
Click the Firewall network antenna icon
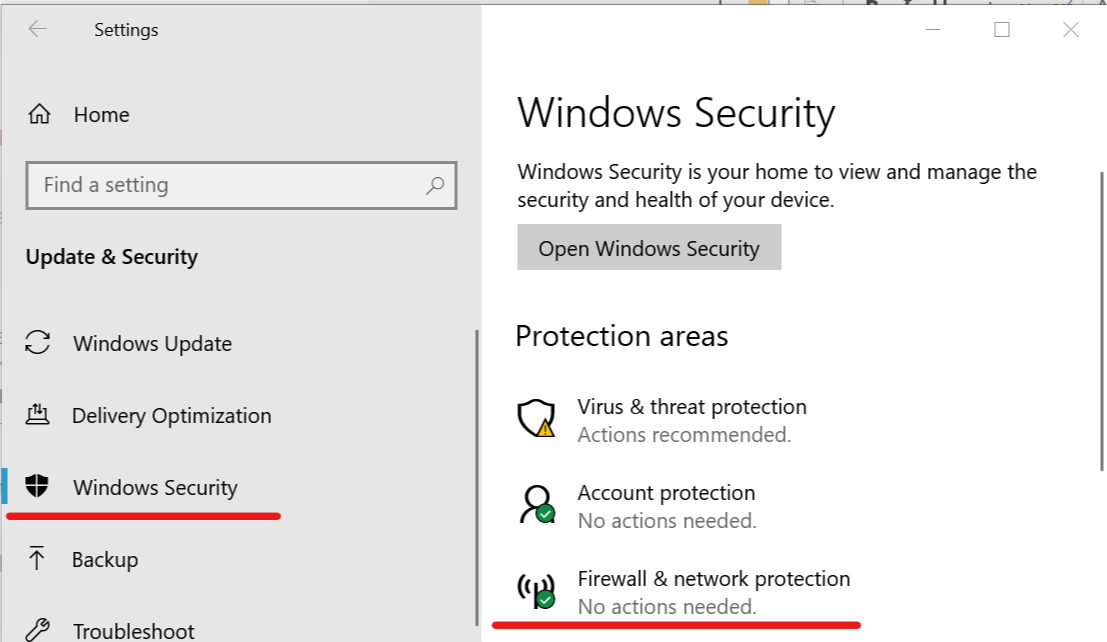537,590
